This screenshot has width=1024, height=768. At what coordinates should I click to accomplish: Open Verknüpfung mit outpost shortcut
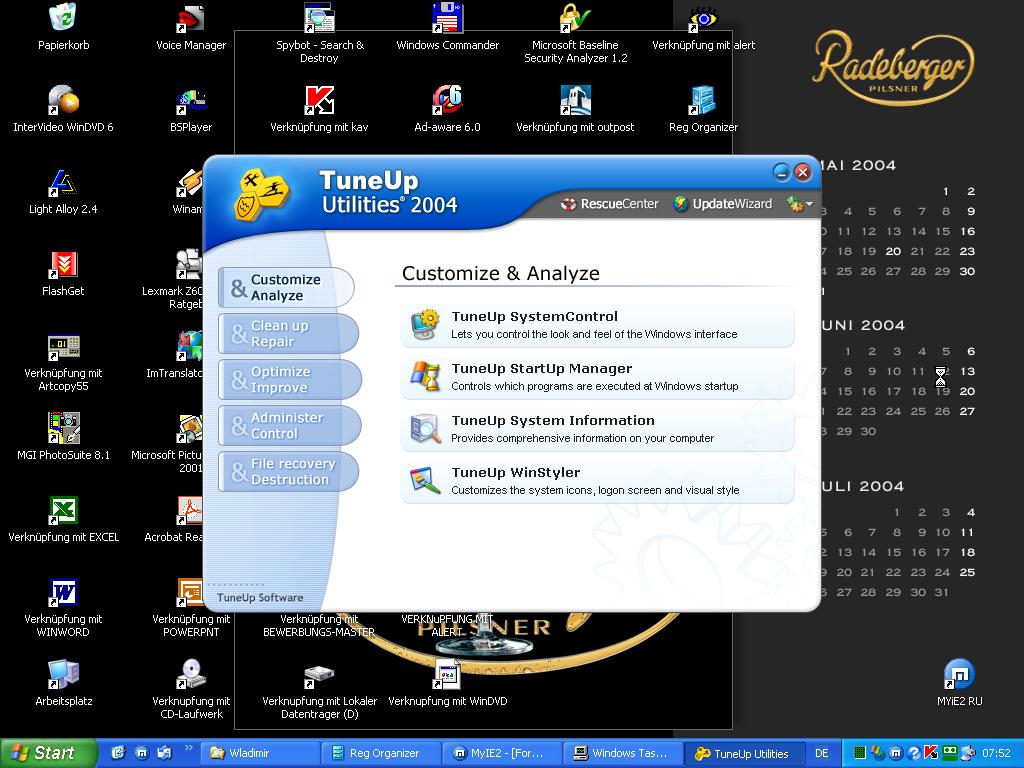coord(575,109)
